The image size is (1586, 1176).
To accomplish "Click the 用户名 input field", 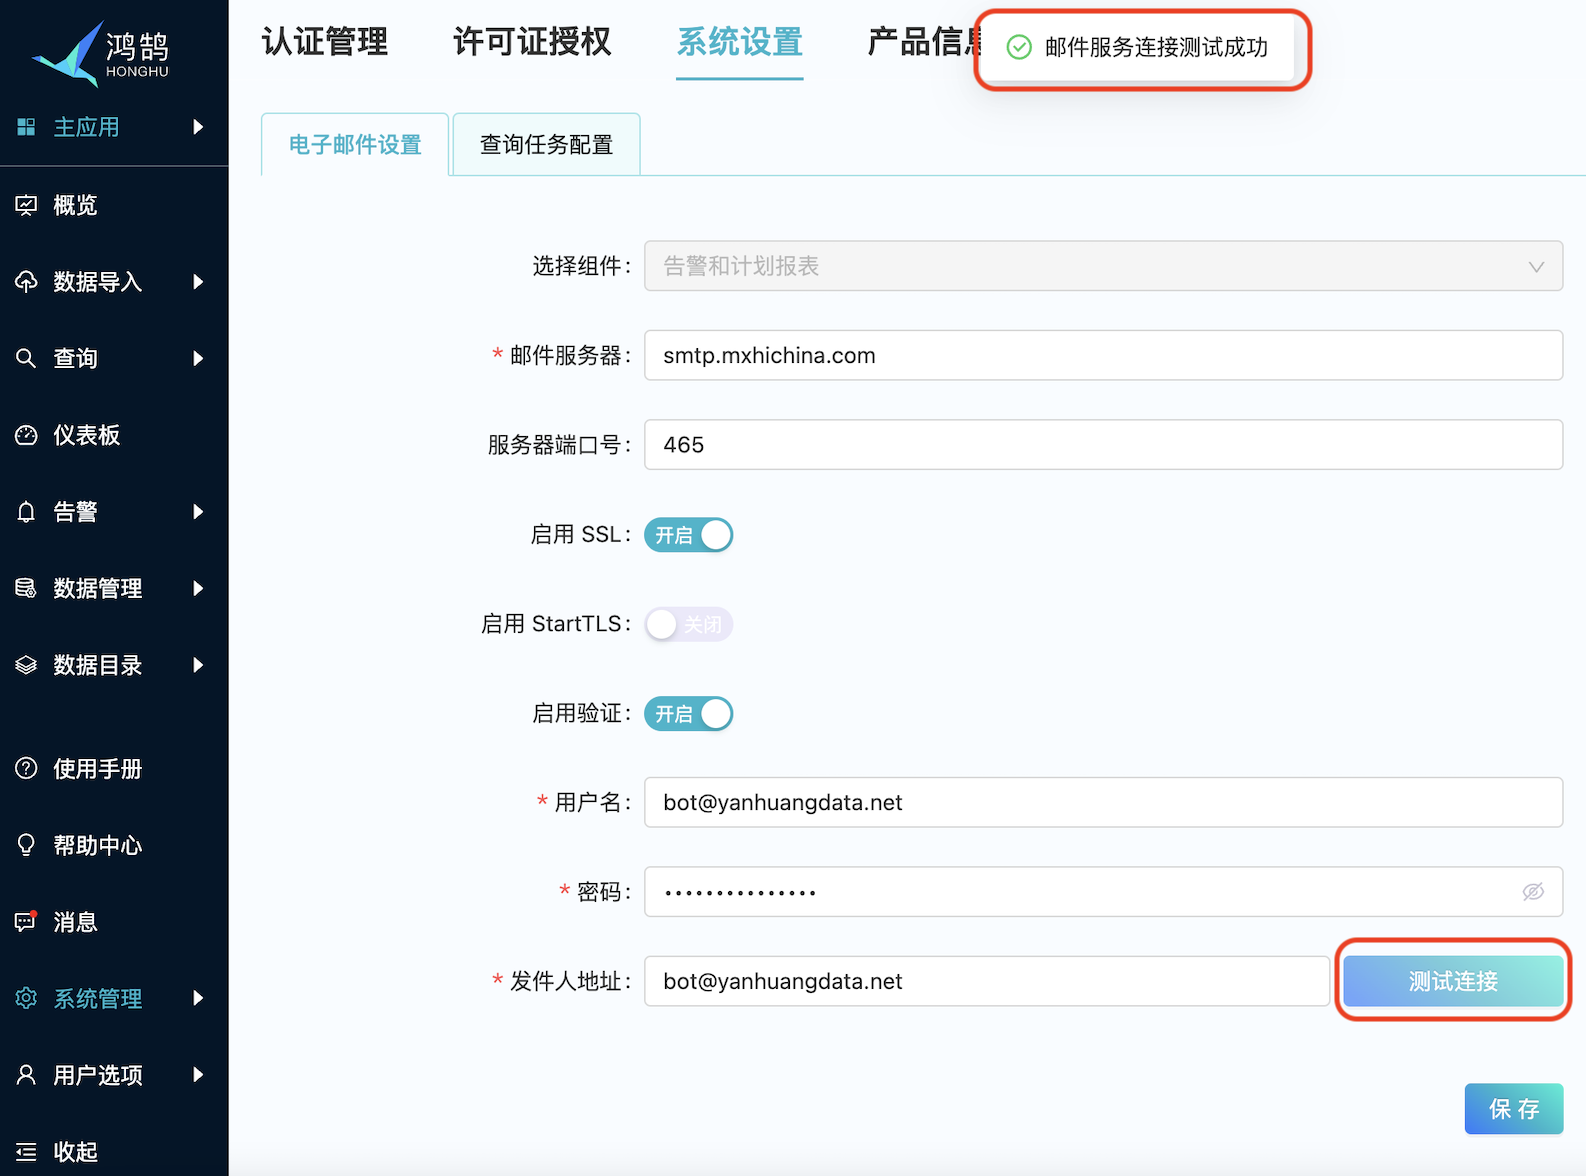I will coord(1103,802).
